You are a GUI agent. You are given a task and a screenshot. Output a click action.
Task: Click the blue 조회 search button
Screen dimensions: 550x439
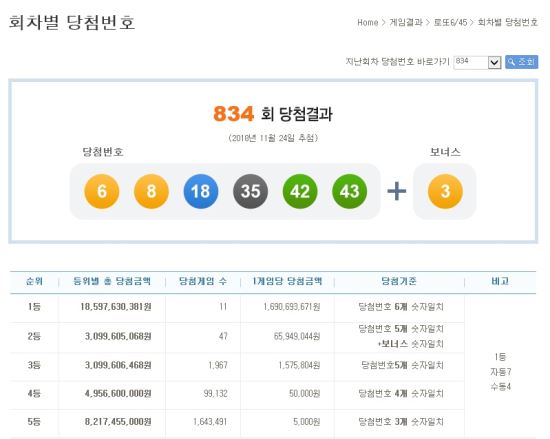521,62
